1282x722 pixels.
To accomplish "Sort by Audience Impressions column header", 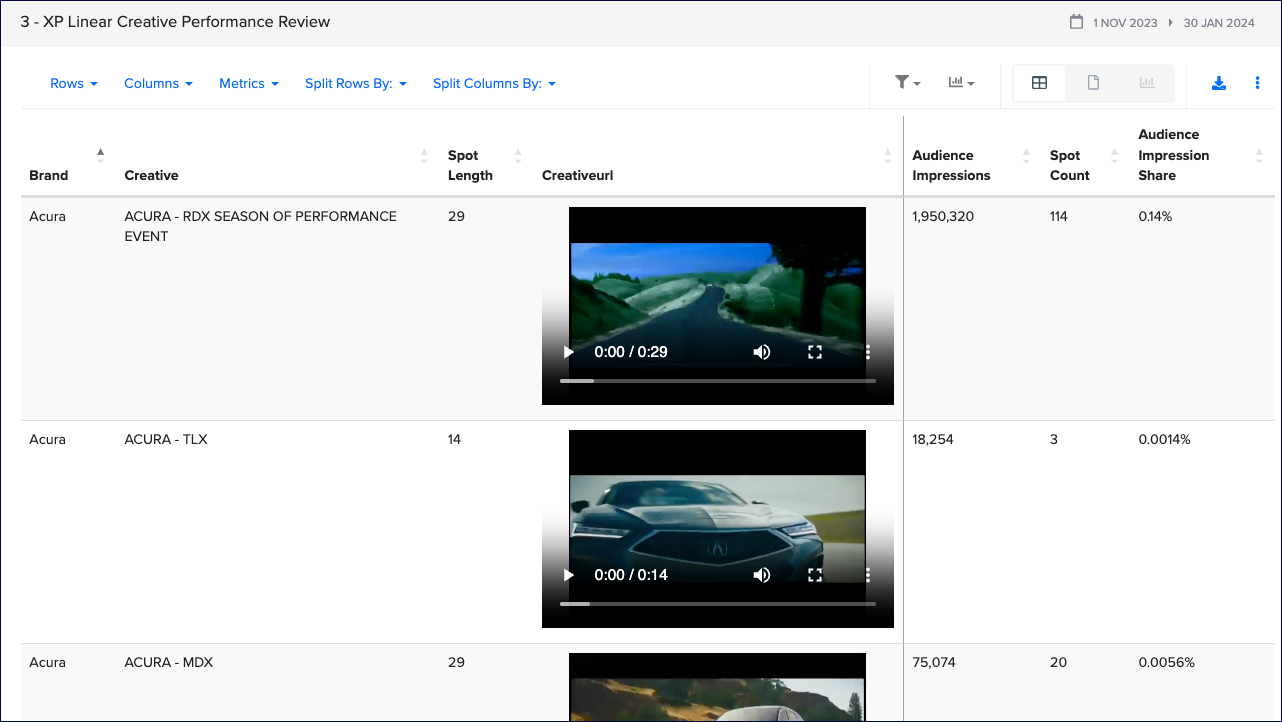I will pos(951,165).
